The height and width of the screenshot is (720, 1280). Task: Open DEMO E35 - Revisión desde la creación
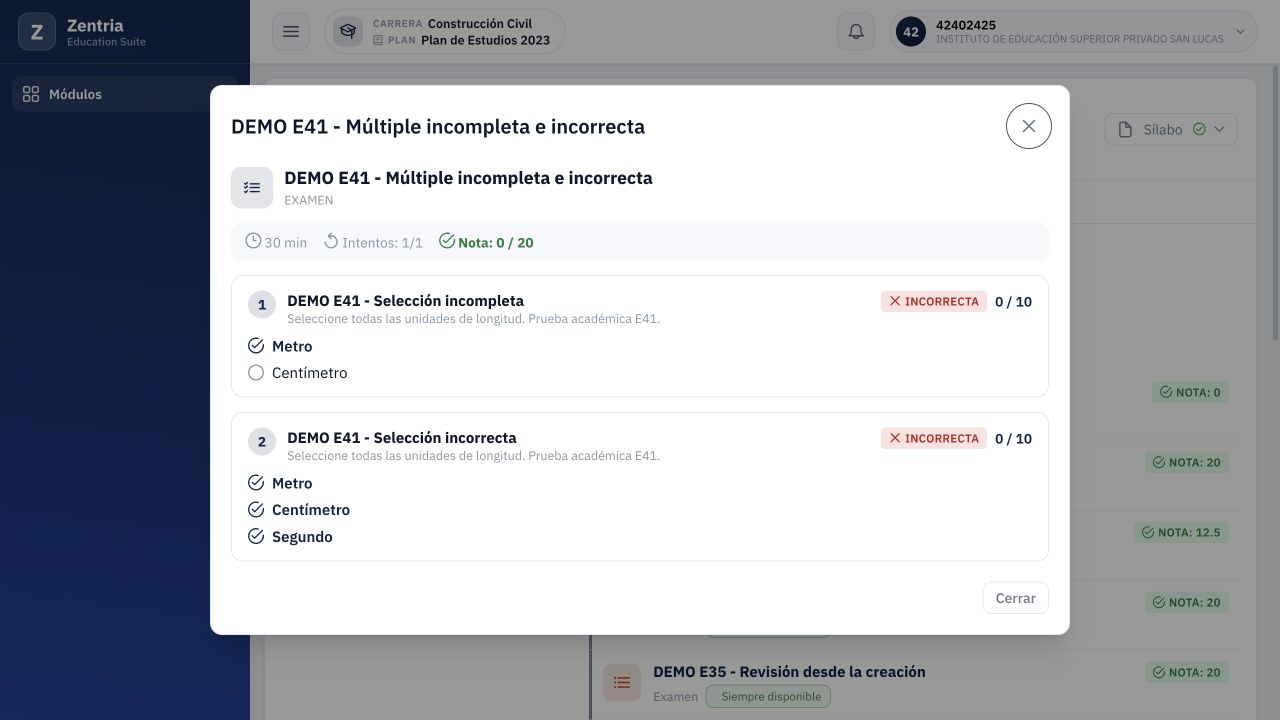(x=789, y=672)
